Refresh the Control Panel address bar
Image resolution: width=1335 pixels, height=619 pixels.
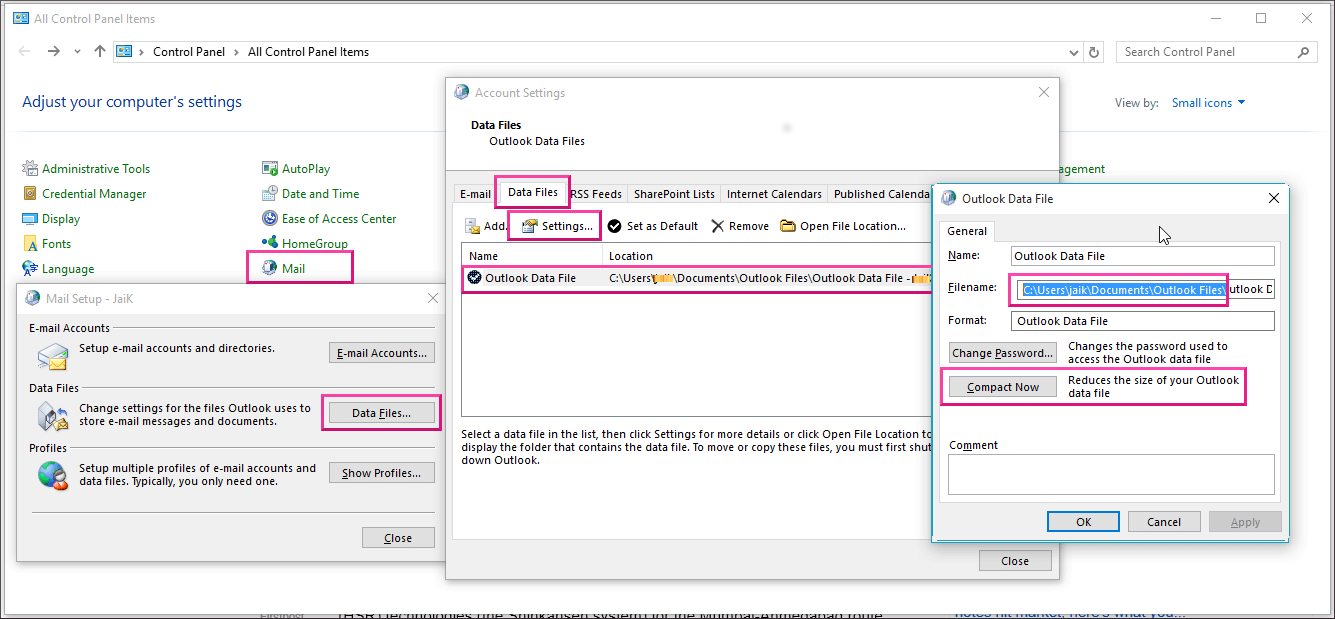(x=1095, y=52)
